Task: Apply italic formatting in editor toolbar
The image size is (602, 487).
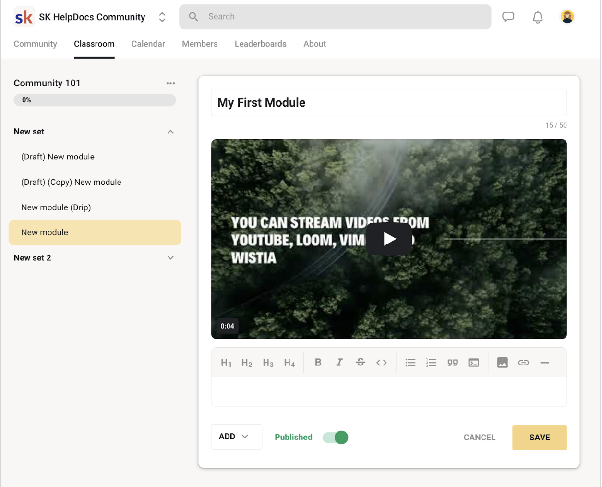Action: [x=339, y=362]
